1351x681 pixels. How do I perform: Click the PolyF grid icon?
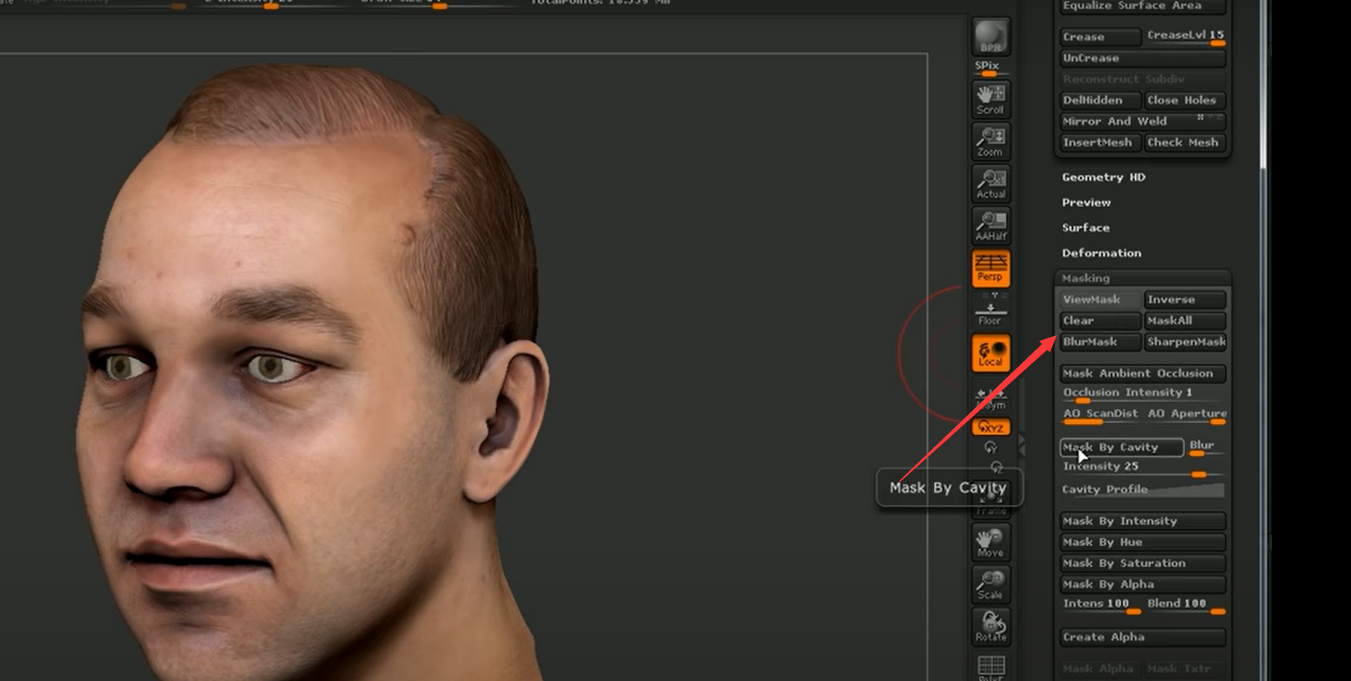click(x=990, y=666)
